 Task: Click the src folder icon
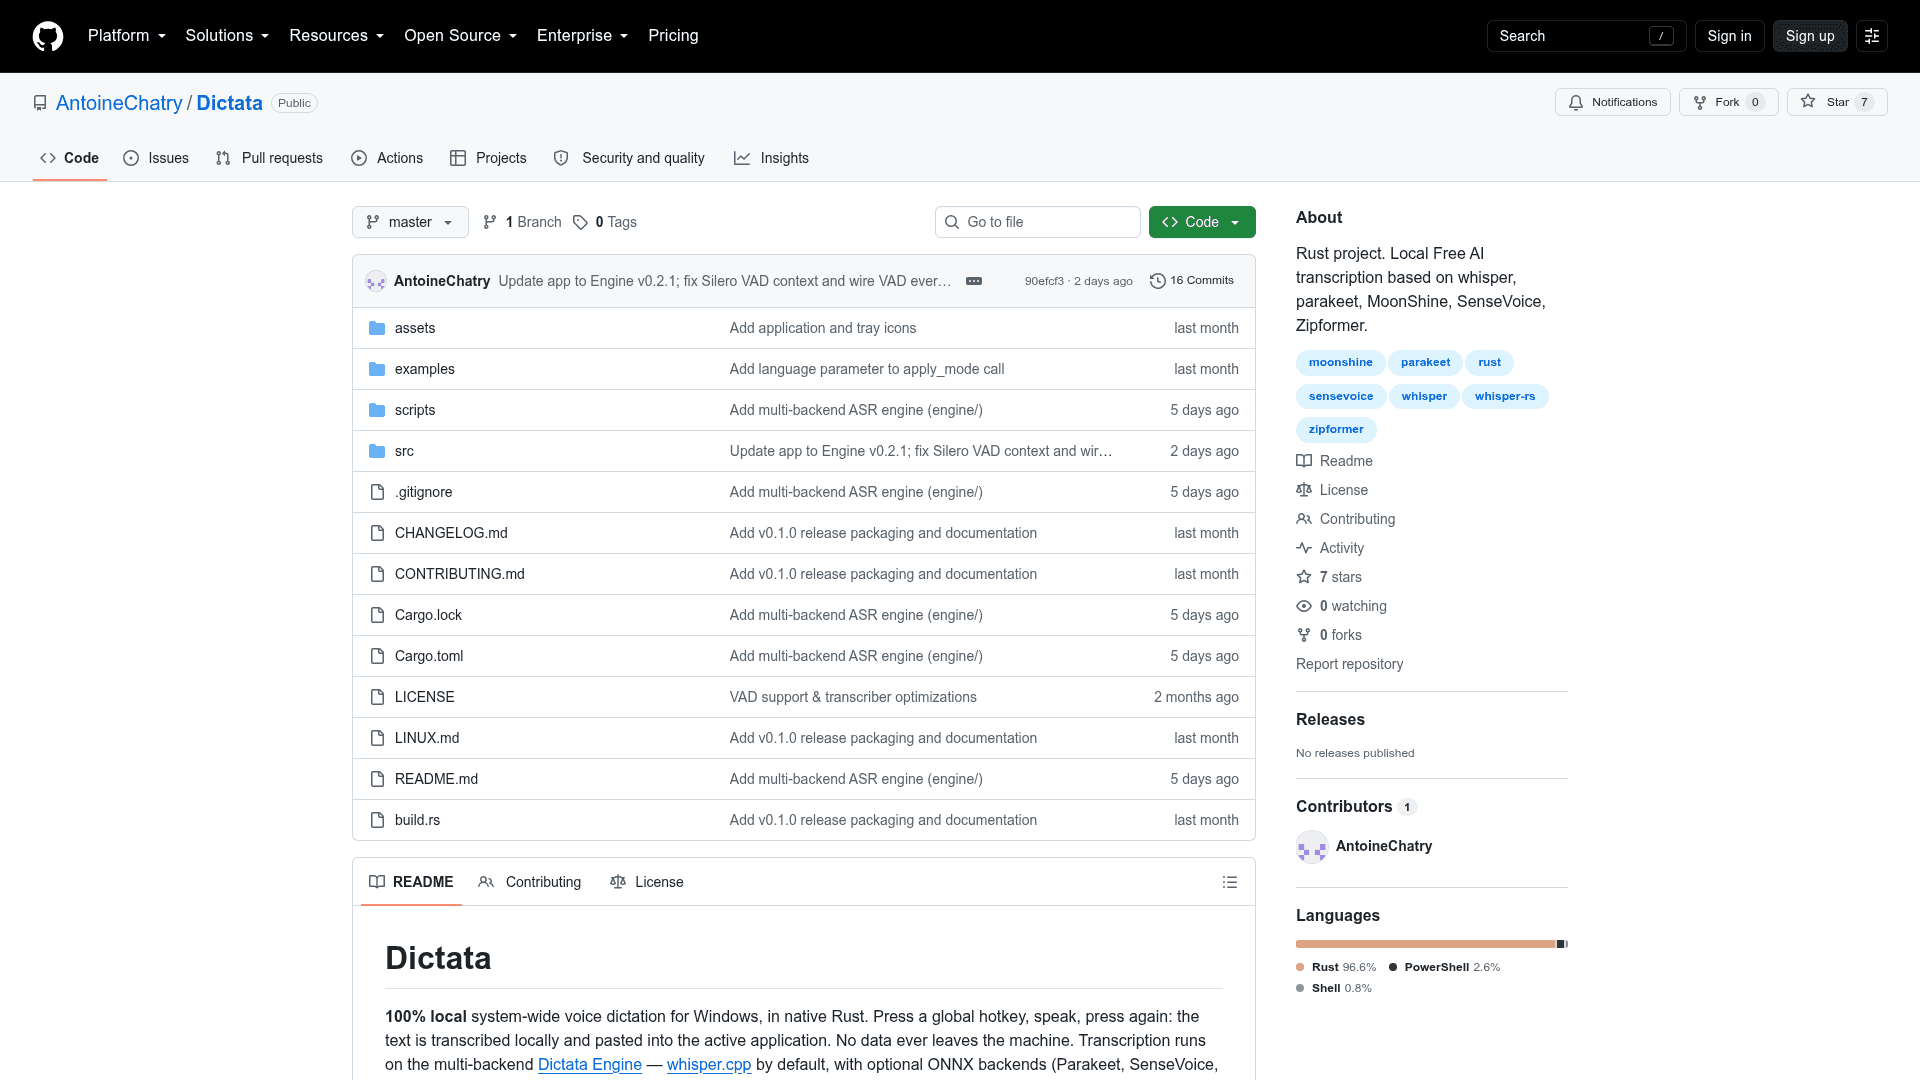click(x=377, y=451)
